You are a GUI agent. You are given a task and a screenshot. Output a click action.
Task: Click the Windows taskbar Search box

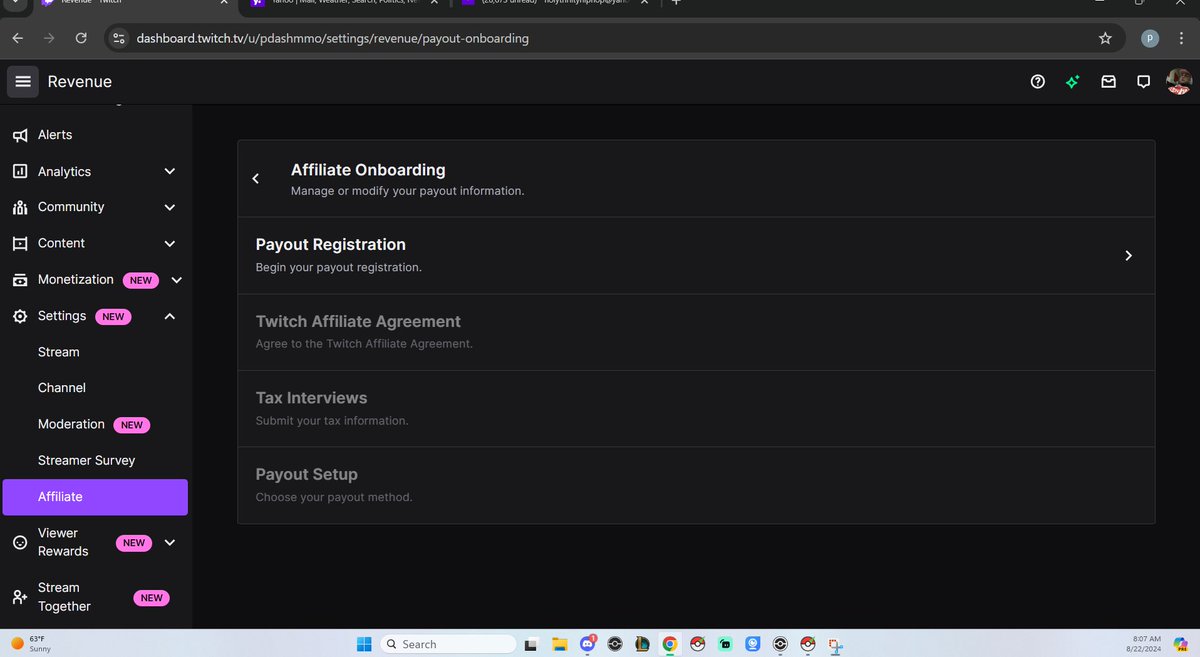447,644
